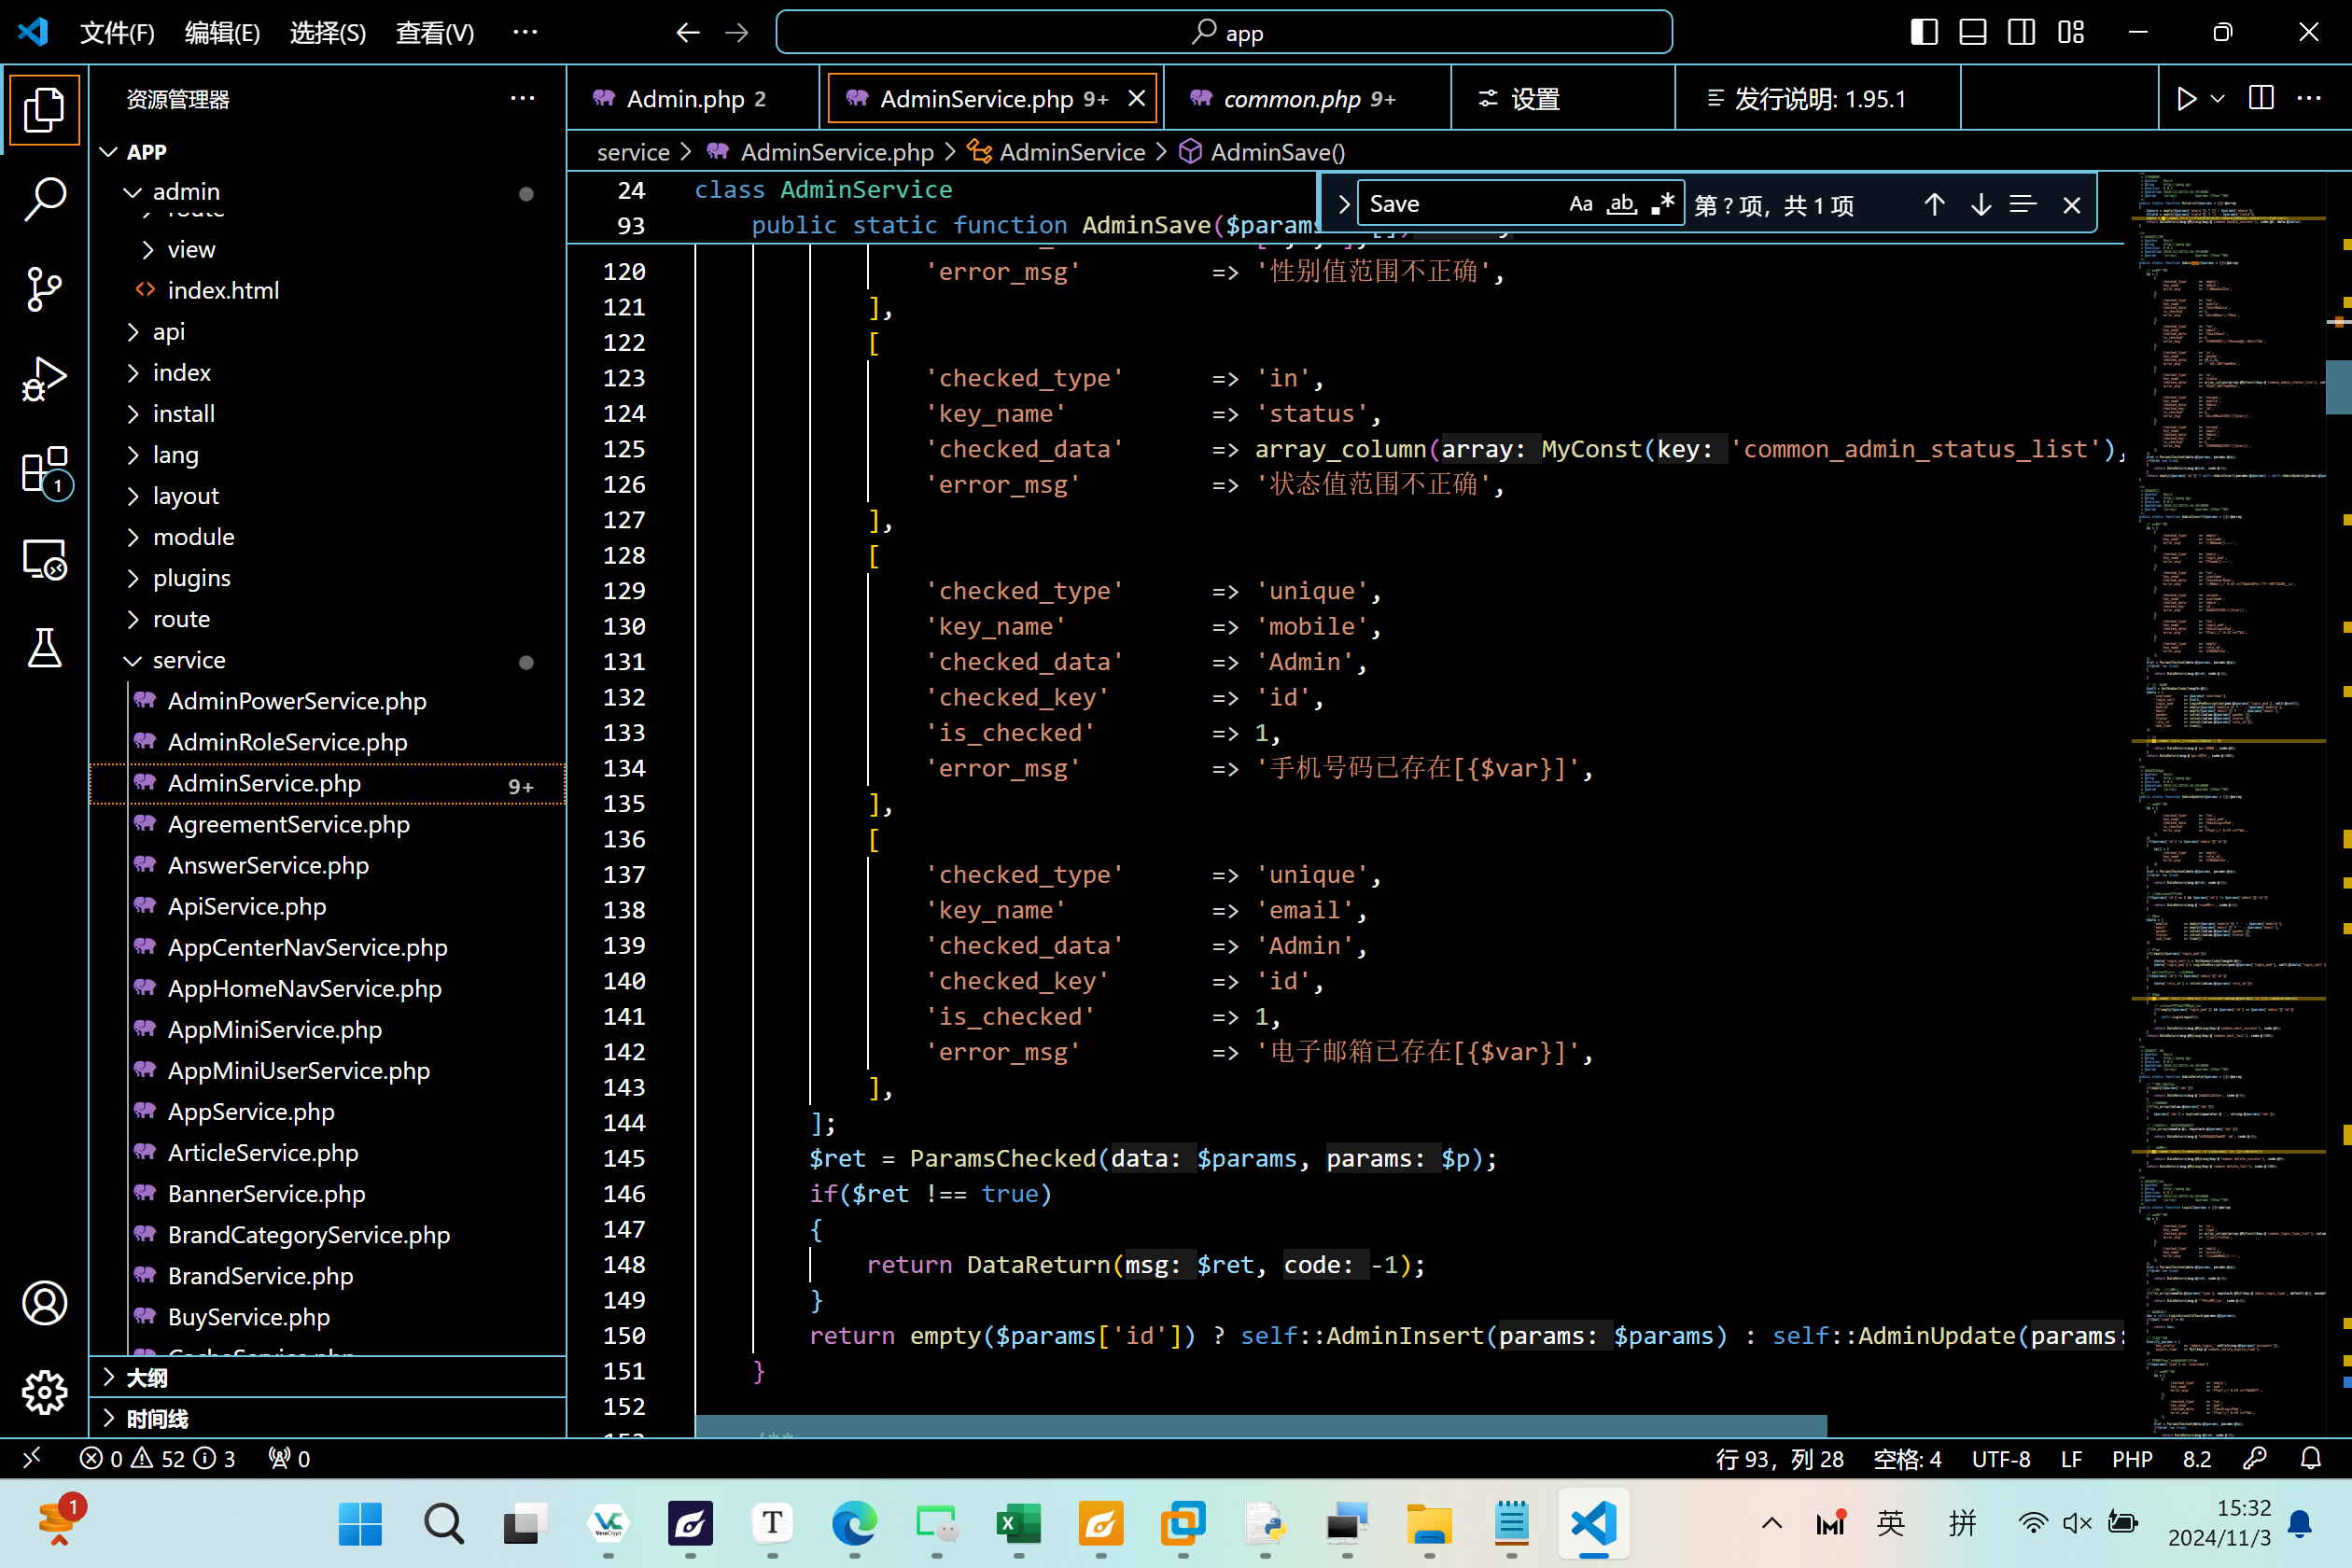Open Testing flask view
2352x1568 pixels.
[x=44, y=648]
